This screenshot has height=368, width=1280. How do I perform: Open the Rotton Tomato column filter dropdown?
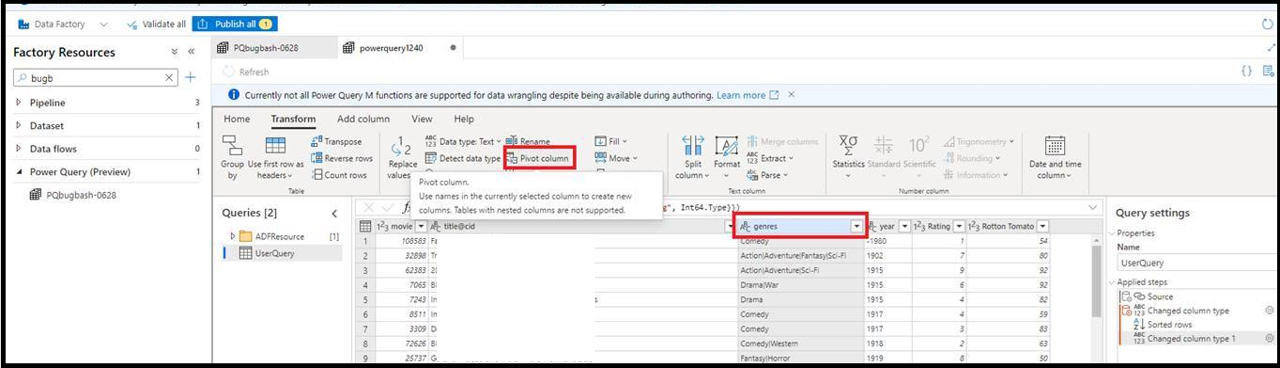point(1043,226)
